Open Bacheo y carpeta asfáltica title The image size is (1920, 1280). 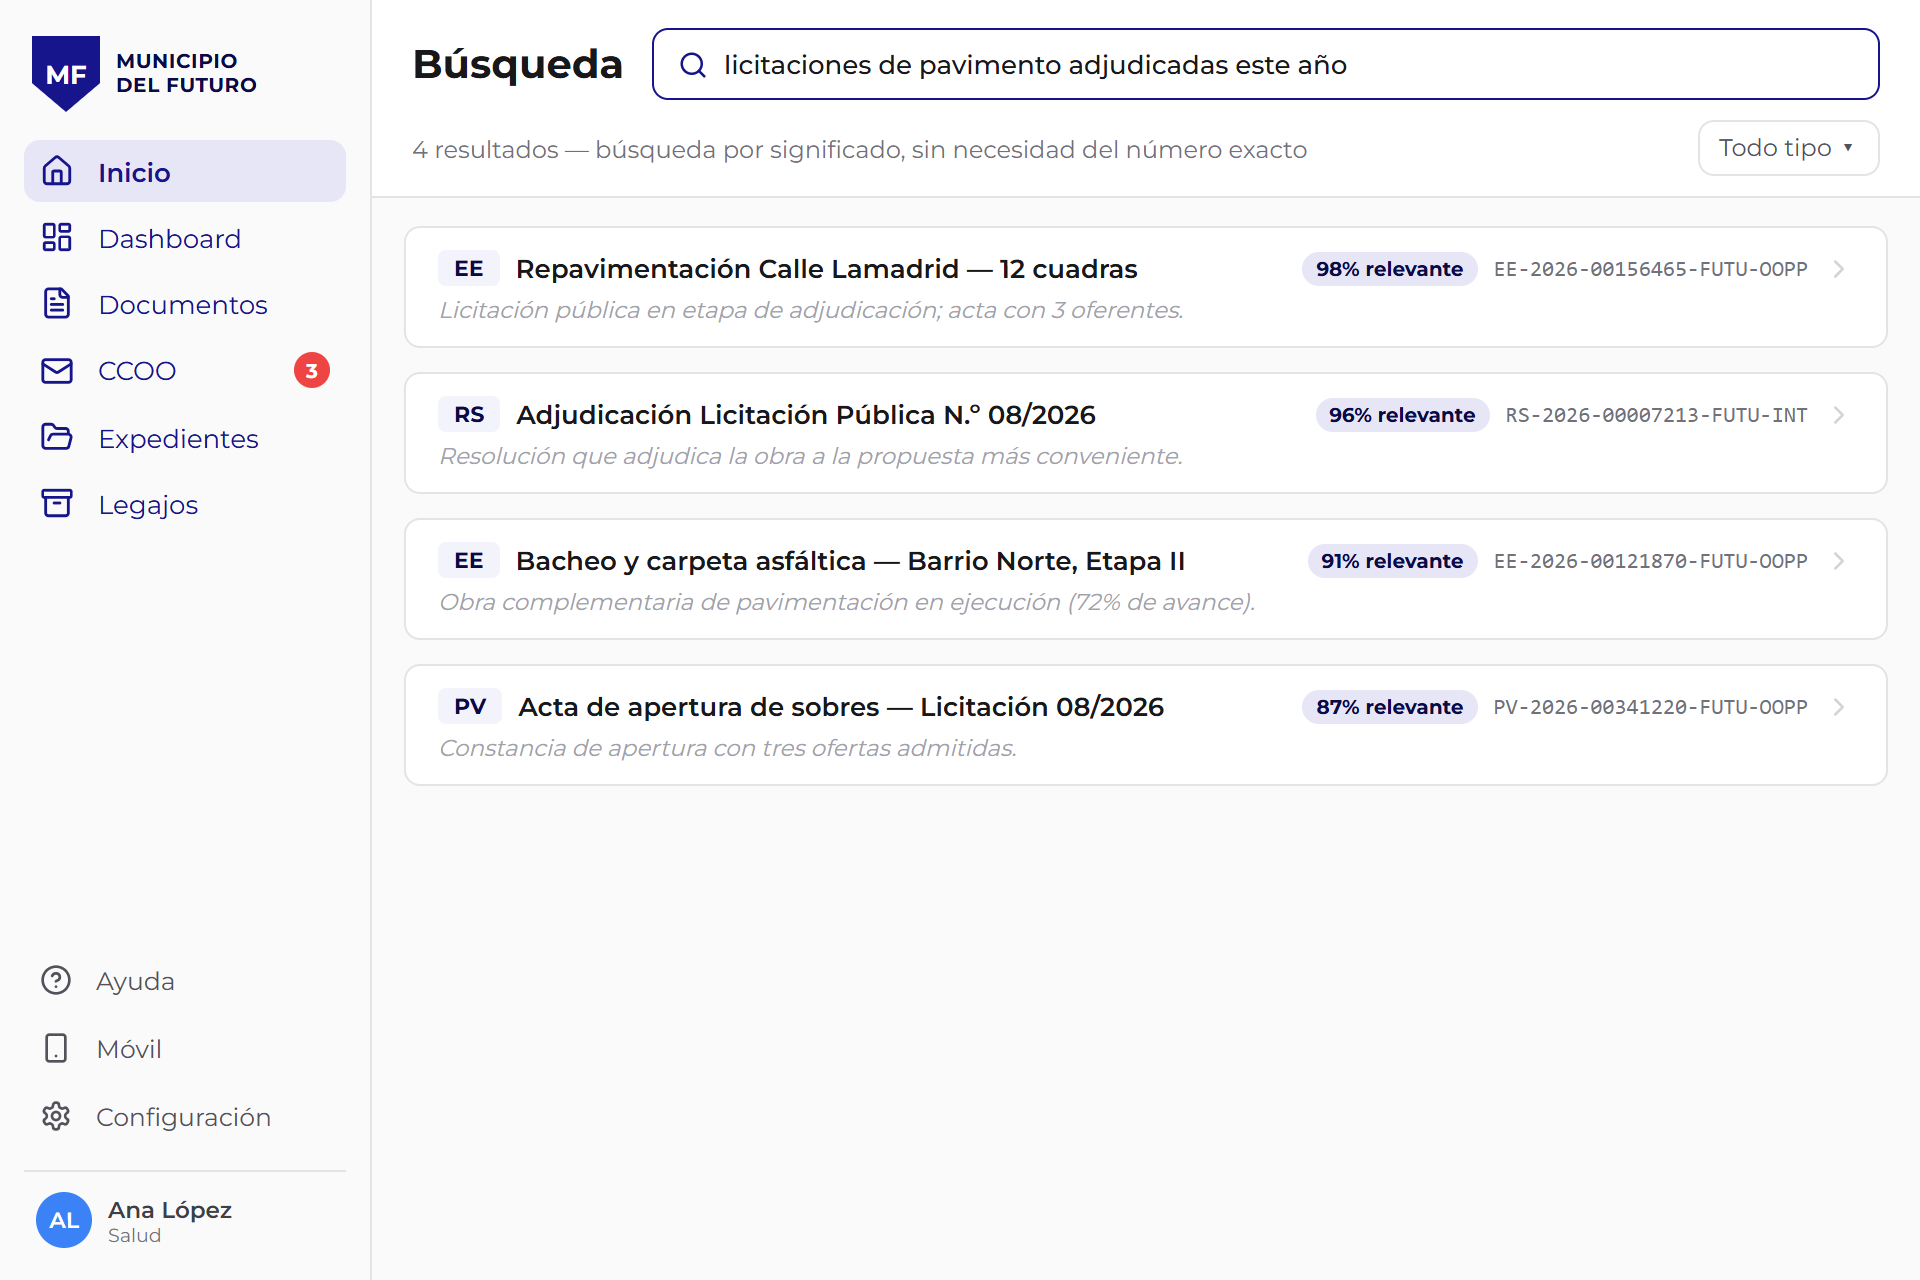[x=850, y=561]
